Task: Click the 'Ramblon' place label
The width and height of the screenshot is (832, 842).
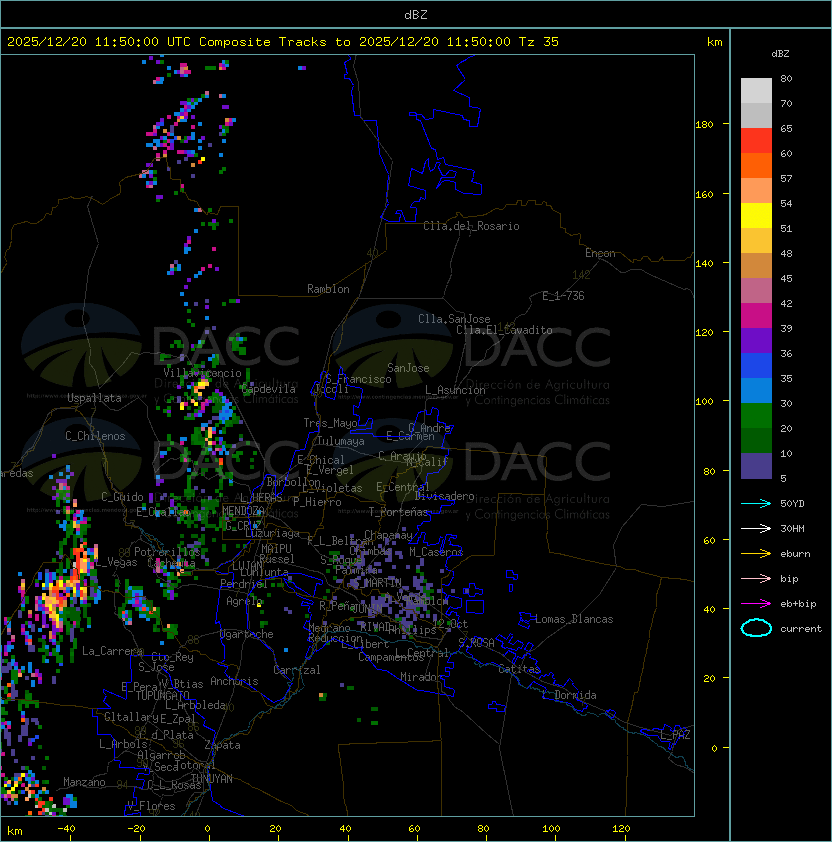Action: [x=328, y=289]
